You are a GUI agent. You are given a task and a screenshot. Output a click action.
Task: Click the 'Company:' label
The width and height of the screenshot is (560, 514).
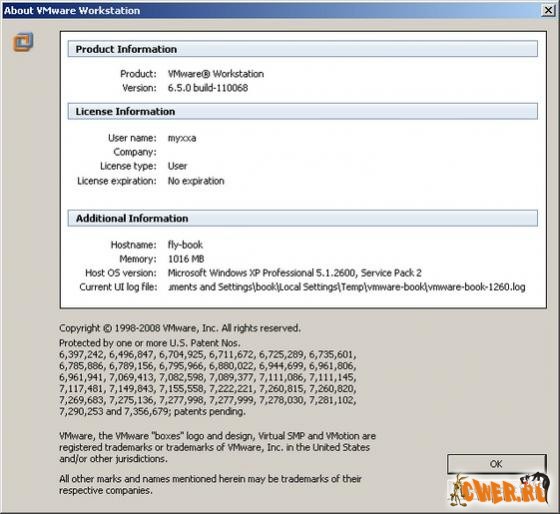tap(135, 152)
